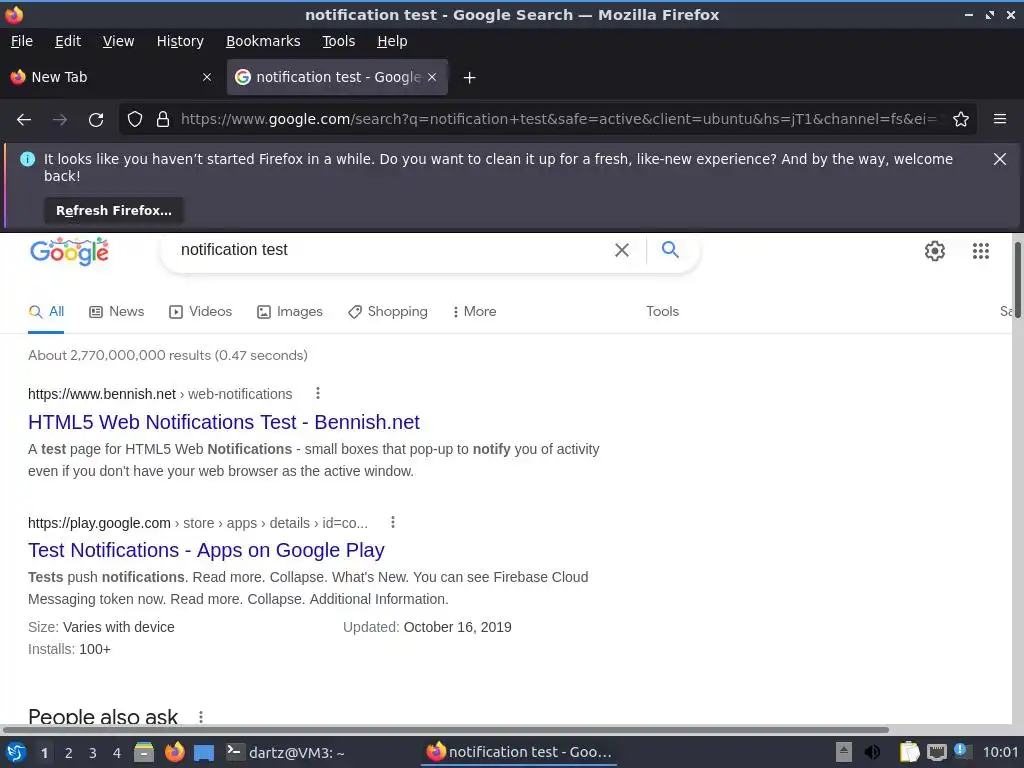Switch to News results
The height and width of the screenshot is (768, 1024).
[116, 312]
